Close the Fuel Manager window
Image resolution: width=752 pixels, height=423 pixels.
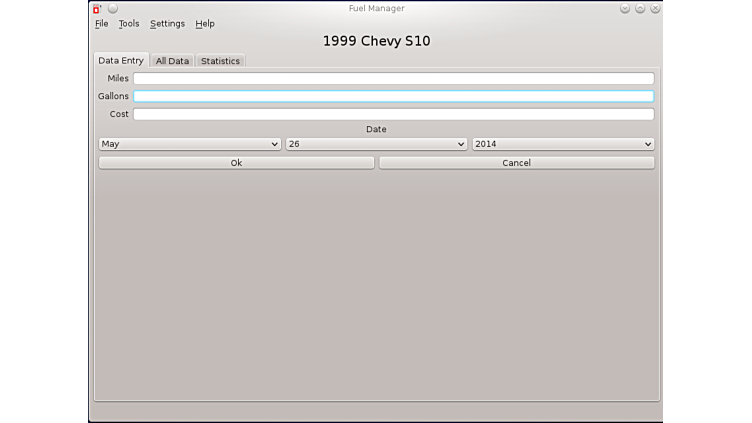coord(655,9)
